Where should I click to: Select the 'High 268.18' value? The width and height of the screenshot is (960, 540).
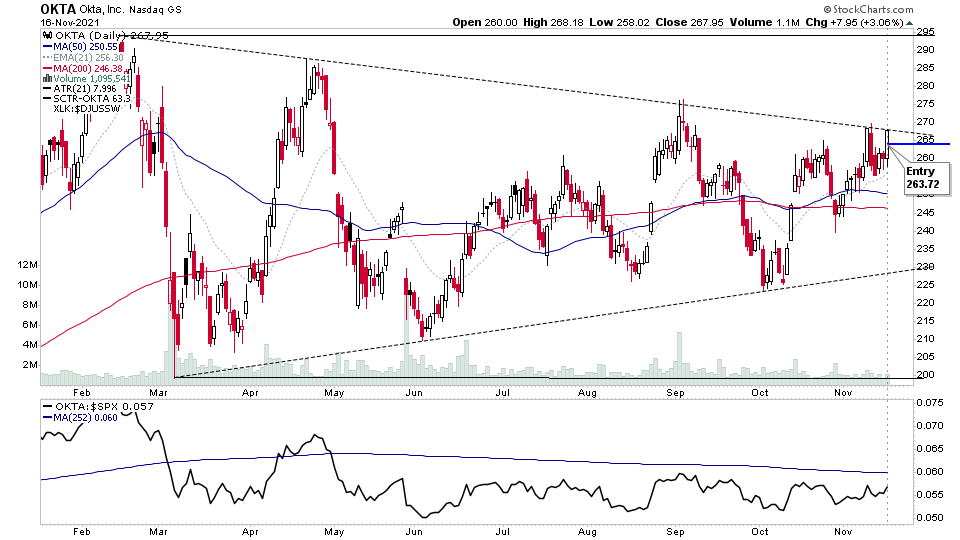click(x=553, y=22)
